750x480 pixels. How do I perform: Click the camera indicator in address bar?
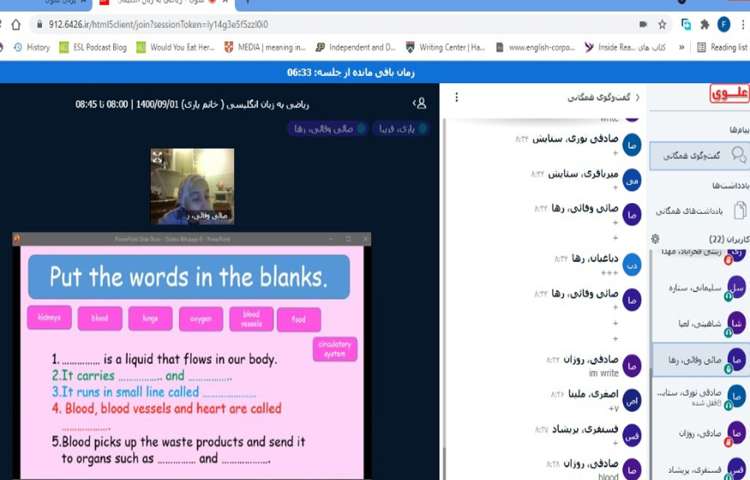tap(643, 24)
